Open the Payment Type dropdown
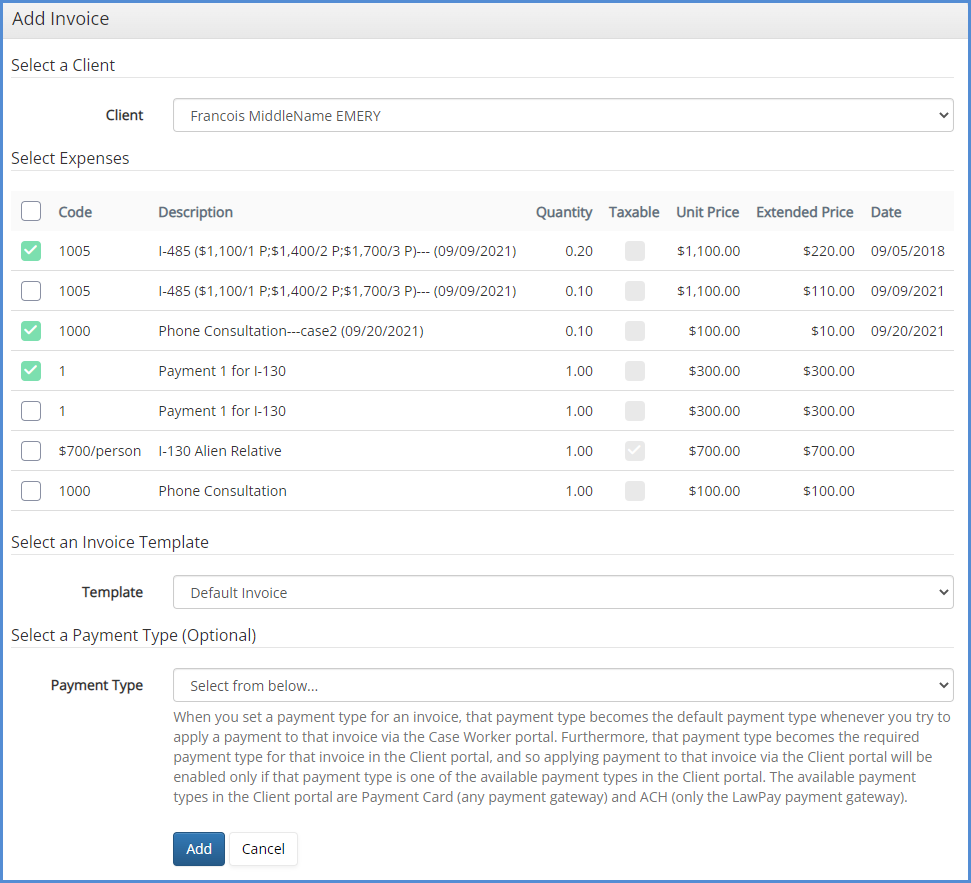The width and height of the screenshot is (971, 883). coord(563,686)
